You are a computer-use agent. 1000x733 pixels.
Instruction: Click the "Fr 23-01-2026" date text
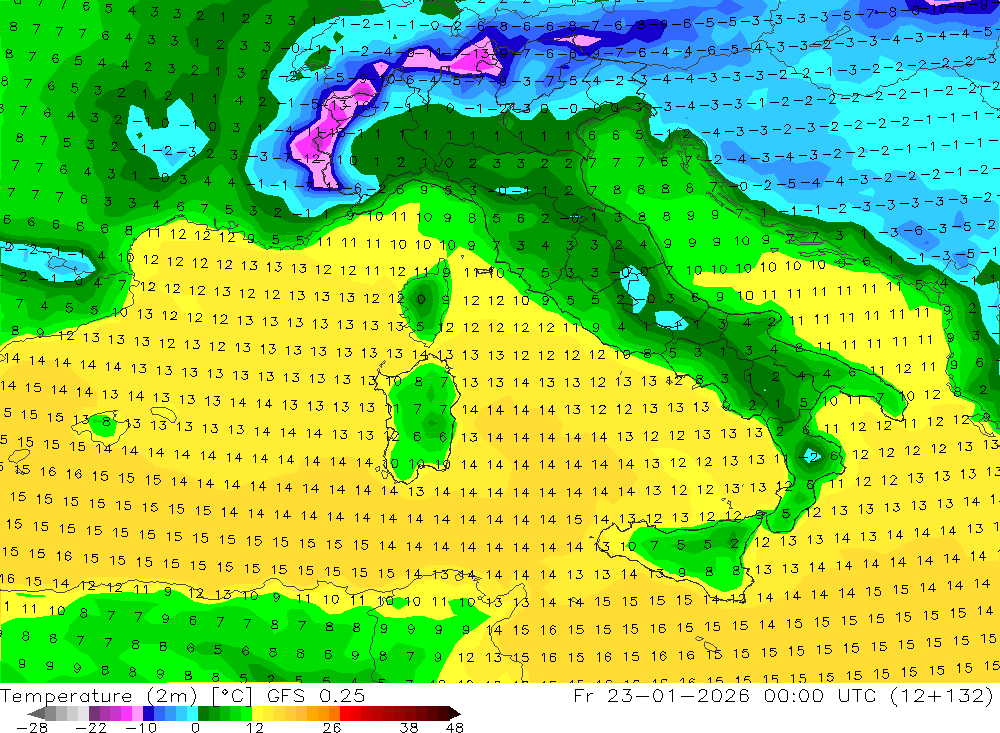[x=661, y=695]
